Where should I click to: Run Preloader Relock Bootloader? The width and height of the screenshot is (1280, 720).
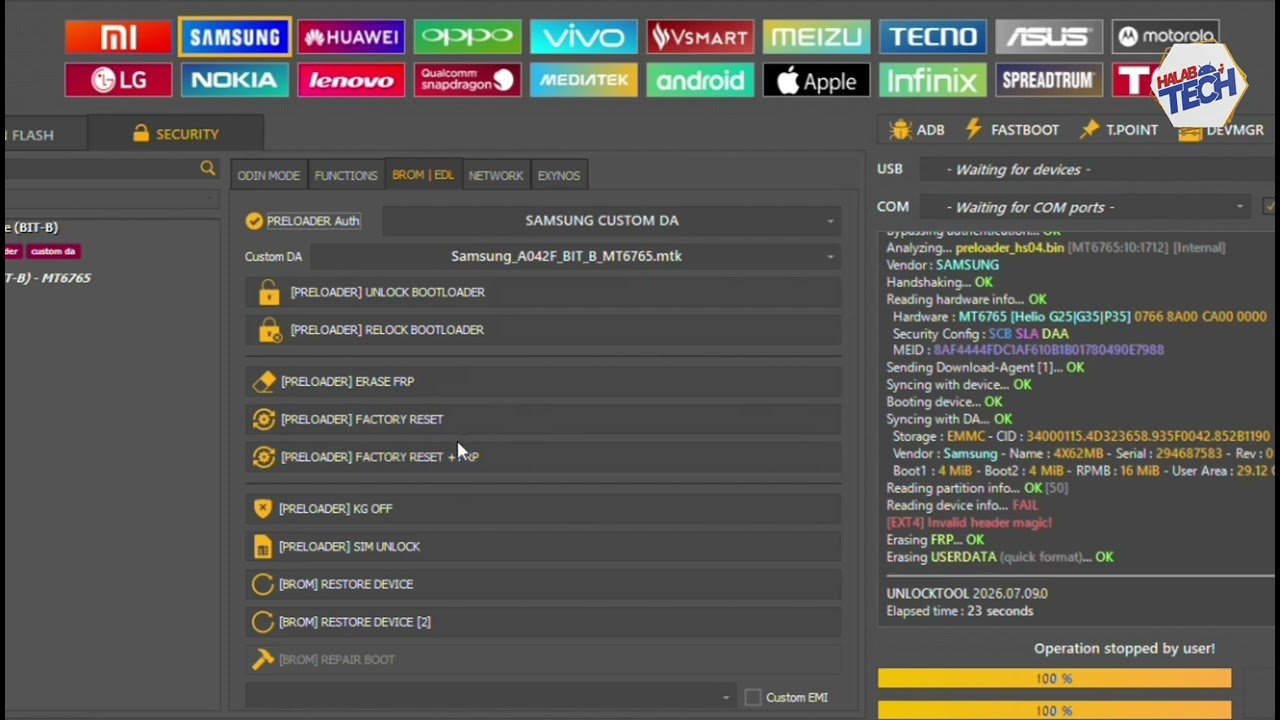click(543, 330)
